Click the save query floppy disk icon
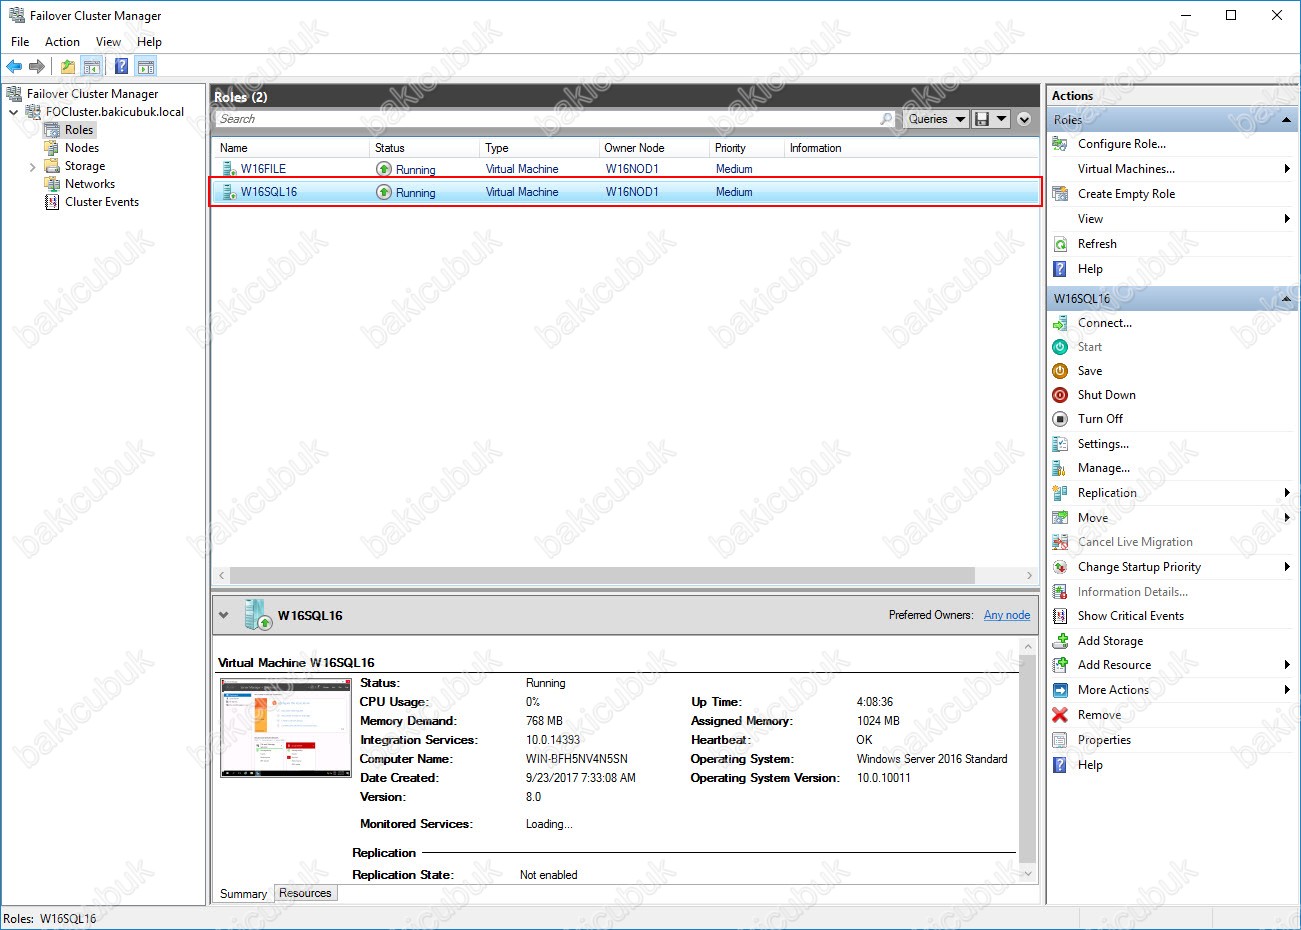 point(982,119)
